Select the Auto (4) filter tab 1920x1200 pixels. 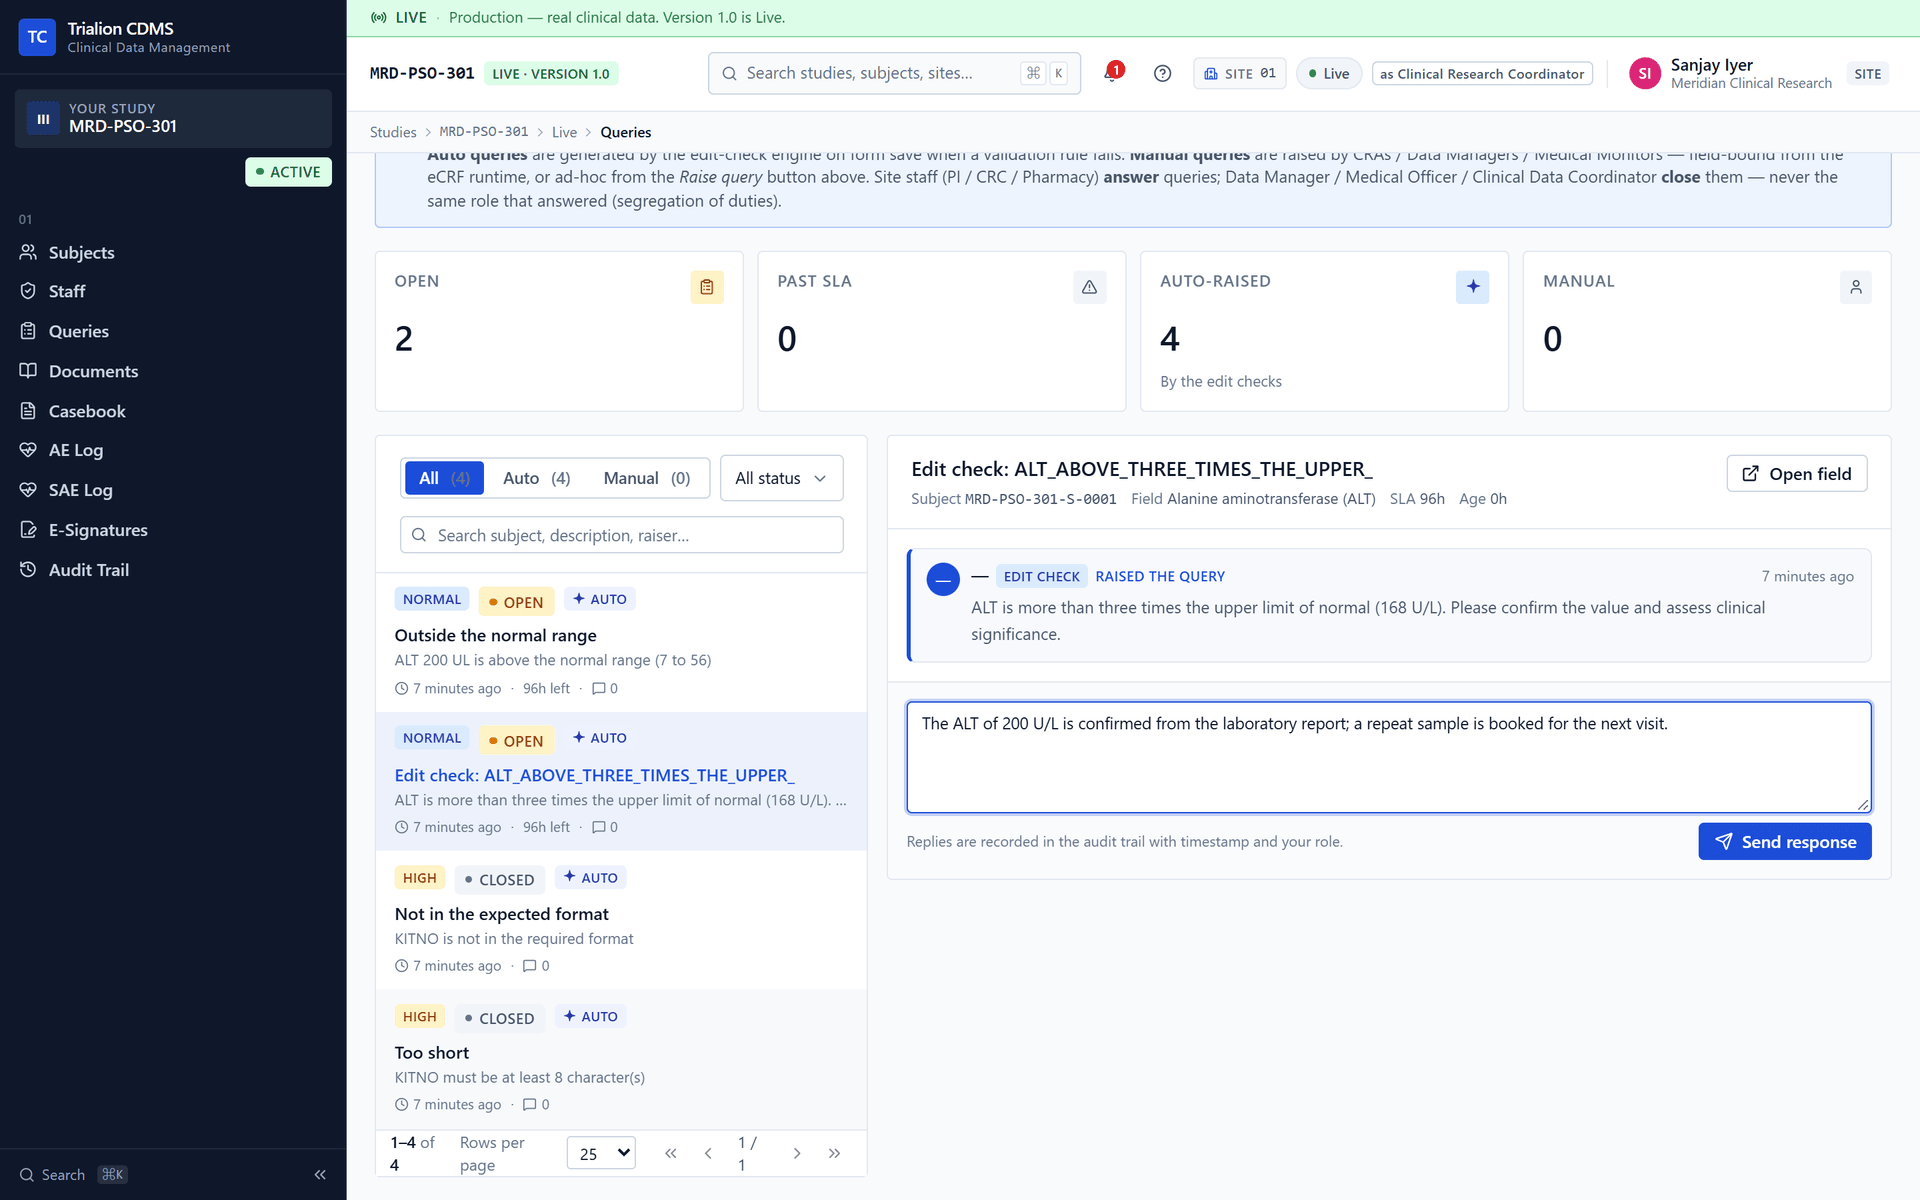[x=536, y=478]
